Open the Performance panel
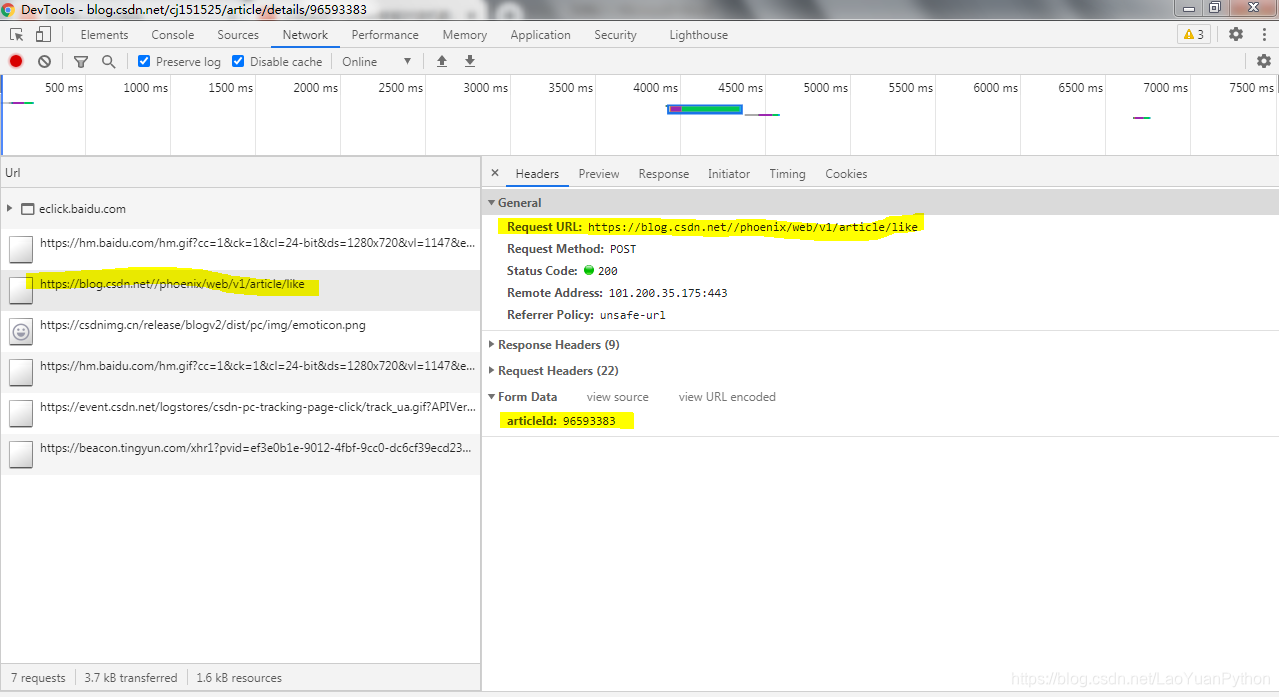Viewport: 1279px width, 697px height. [x=385, y=34]
